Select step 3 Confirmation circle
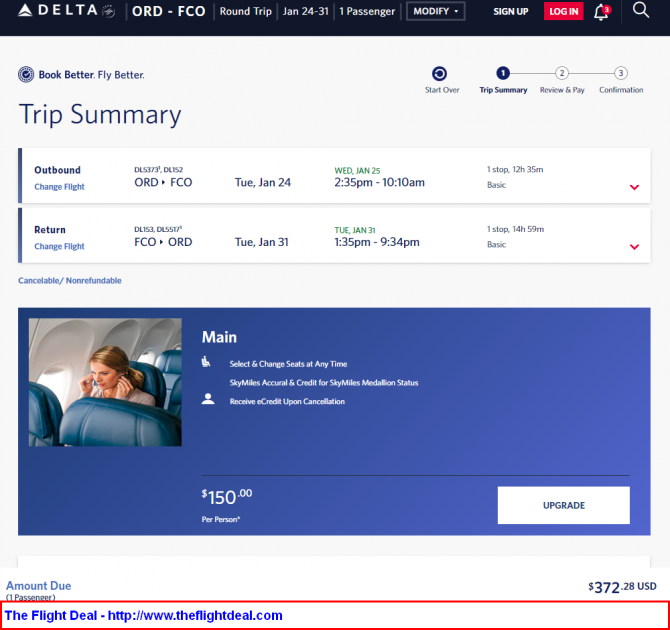Image resolution: width=670 pixels, height=630 pixels. 621,73
